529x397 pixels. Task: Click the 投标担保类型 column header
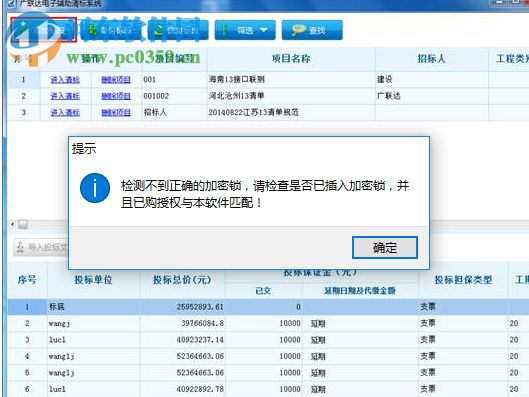pos(463,280)
